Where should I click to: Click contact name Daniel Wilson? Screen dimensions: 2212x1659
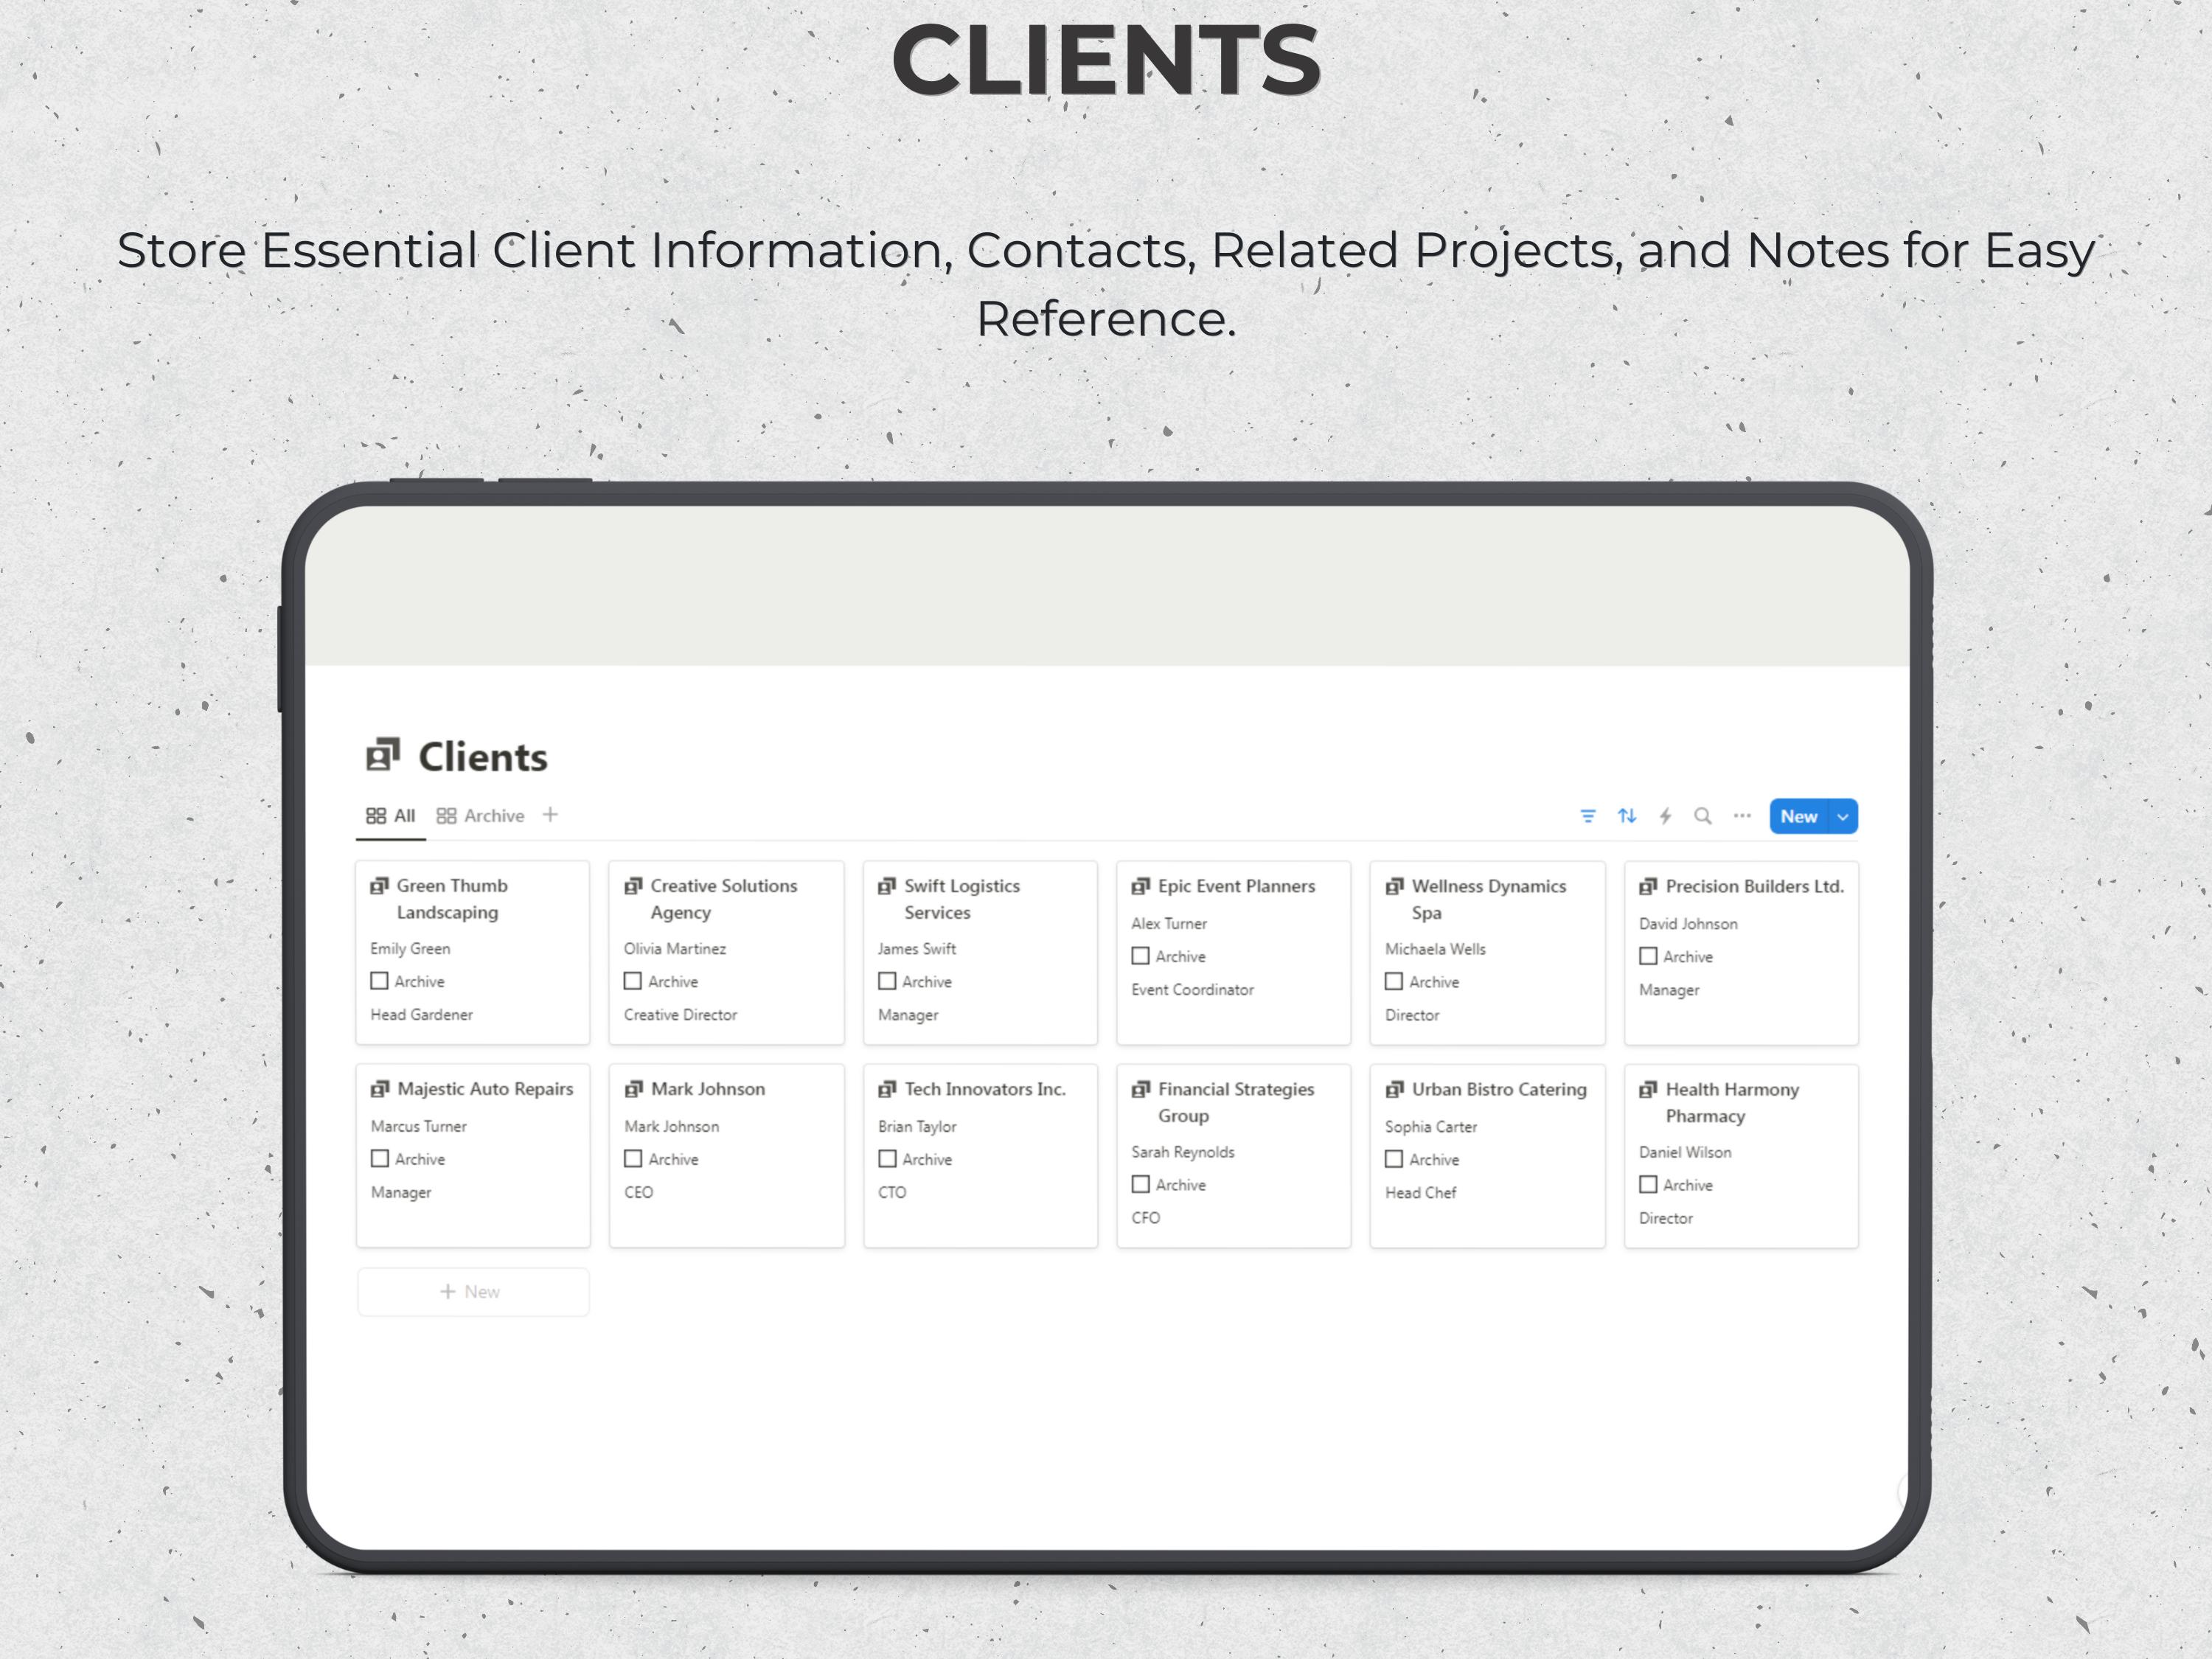[1685, 1152]
